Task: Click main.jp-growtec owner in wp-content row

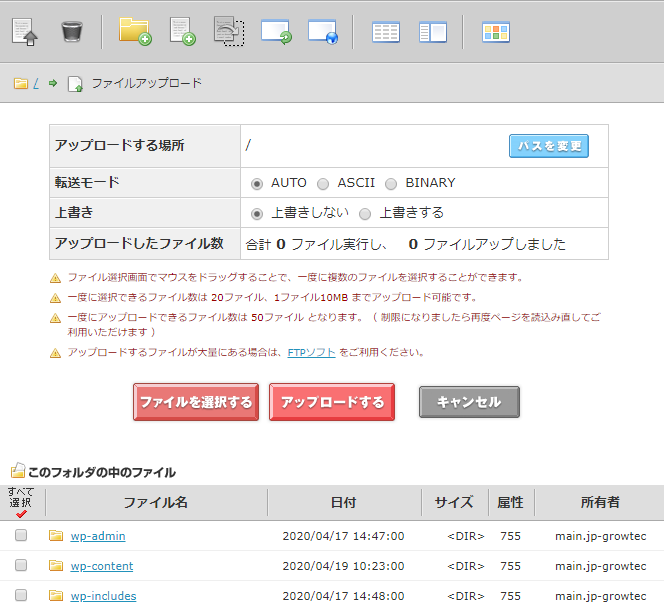Action: point(600,566)
